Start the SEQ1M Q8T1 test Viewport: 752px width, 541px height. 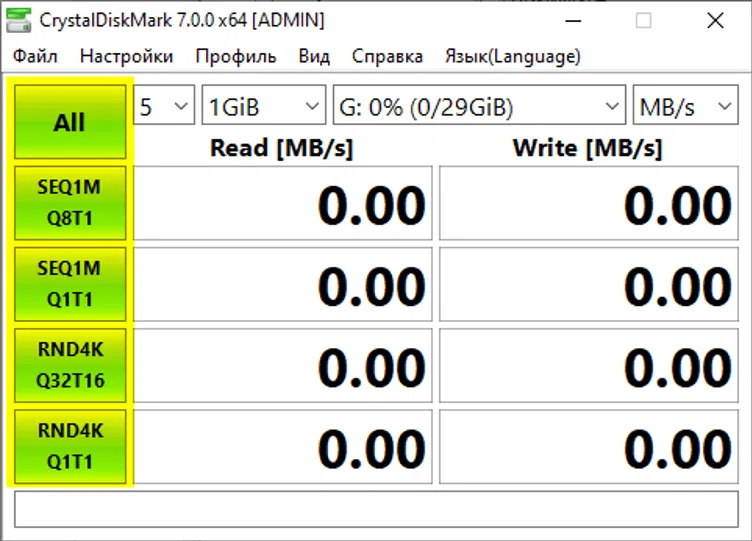pos(70,203)
